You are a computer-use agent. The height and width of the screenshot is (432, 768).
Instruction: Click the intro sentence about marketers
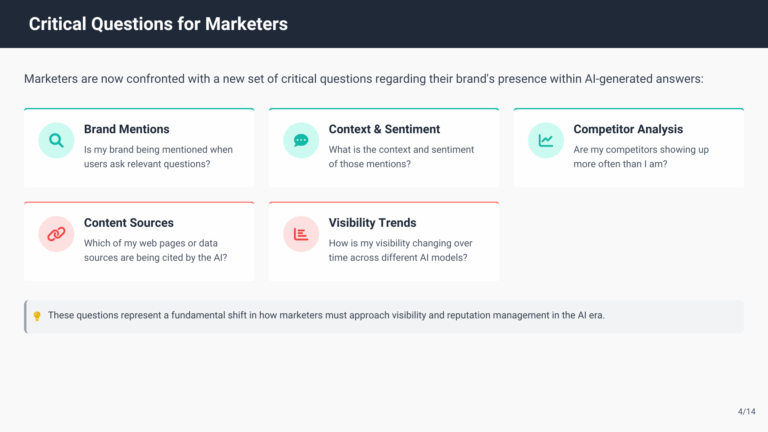[x=364, y=79]
